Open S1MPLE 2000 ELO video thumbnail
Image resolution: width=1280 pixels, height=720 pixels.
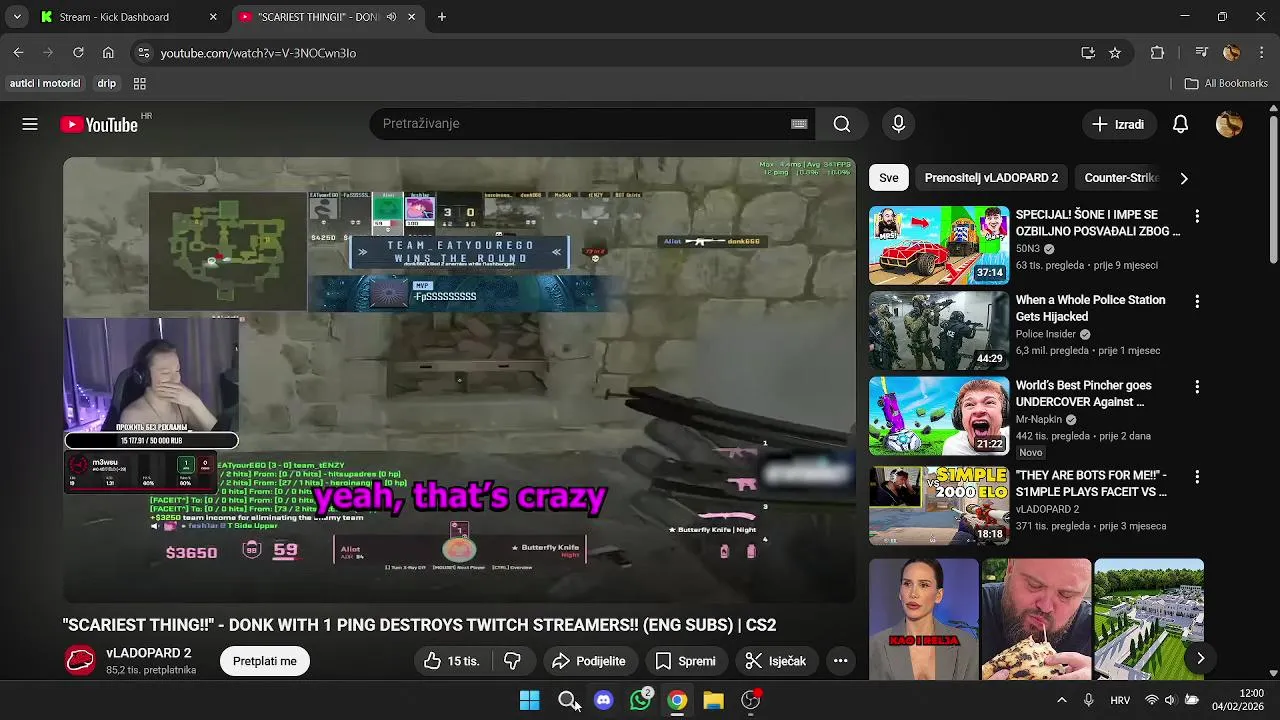point(939,507)
